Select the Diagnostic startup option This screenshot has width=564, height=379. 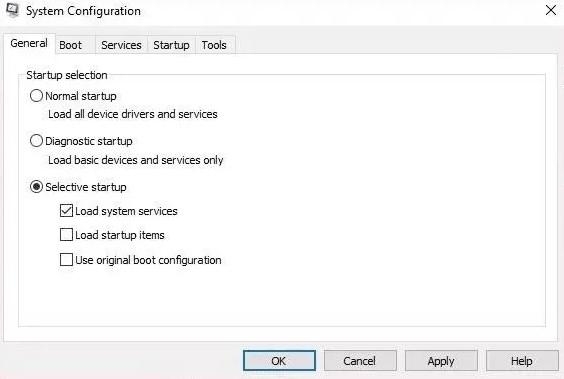pyautogui.click(x=36, y=141)
